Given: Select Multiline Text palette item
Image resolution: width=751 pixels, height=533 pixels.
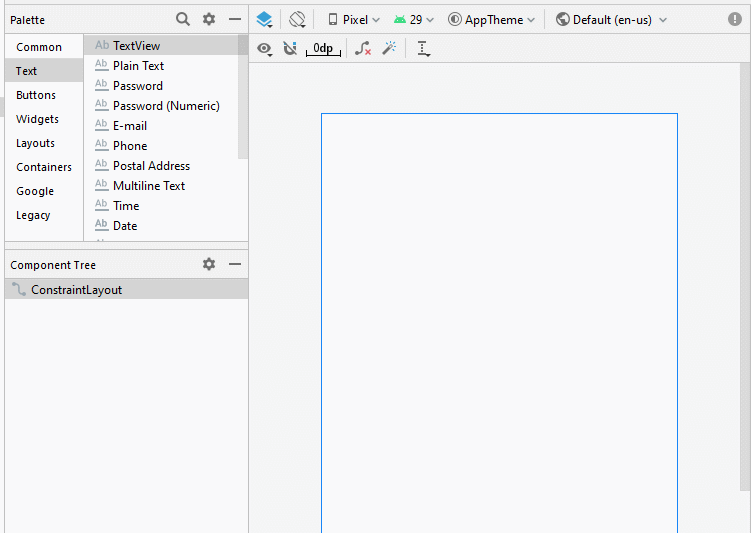Looking at the screenshot, I should pyautogui.click(x=161, y=186).
